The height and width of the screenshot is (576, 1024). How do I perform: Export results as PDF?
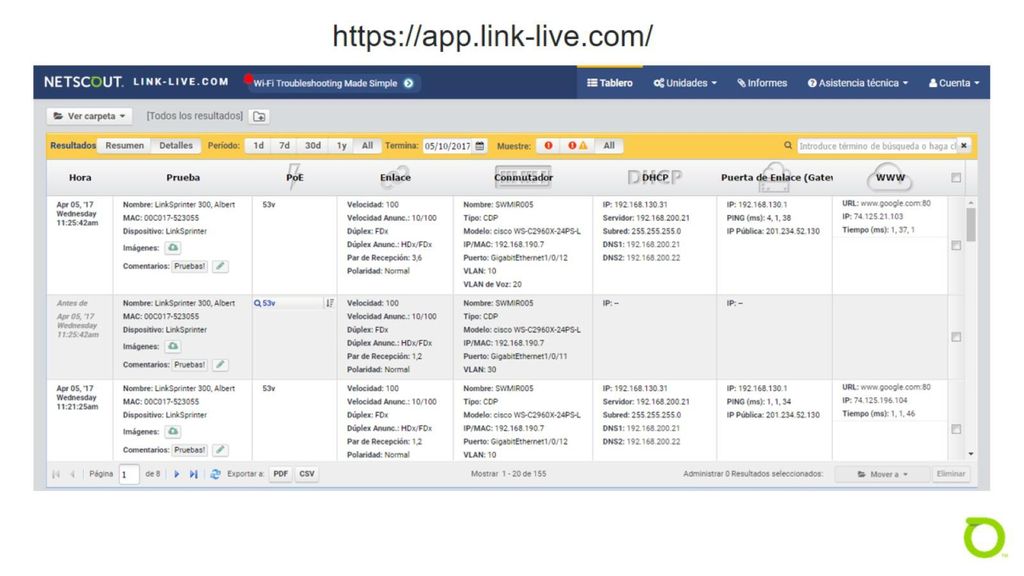click(281, 474)
